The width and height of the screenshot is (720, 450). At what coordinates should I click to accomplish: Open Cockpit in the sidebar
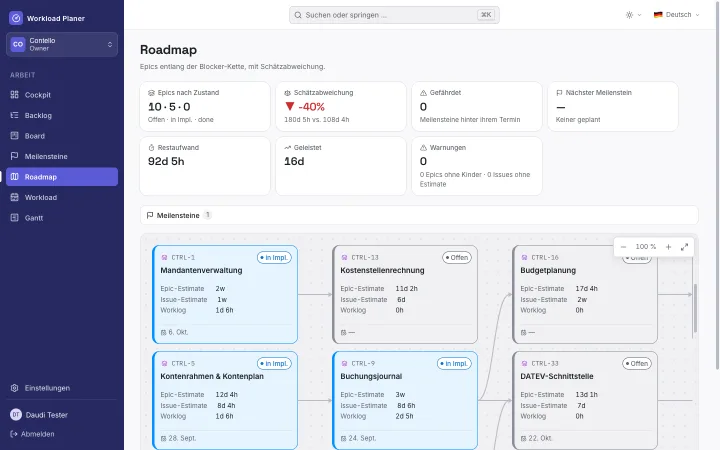point(62,95)
